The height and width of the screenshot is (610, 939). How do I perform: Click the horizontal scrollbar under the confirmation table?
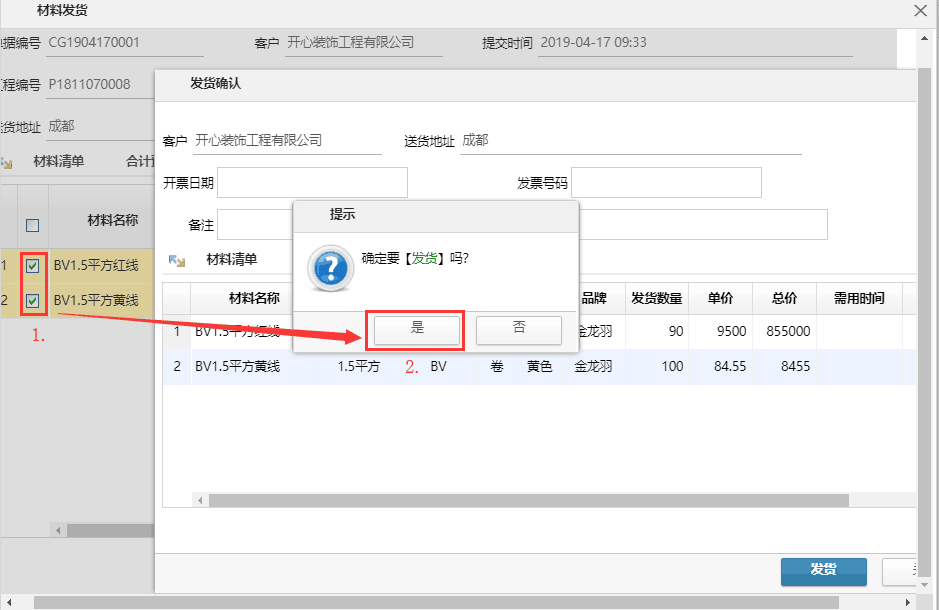[x=528, y=500]
